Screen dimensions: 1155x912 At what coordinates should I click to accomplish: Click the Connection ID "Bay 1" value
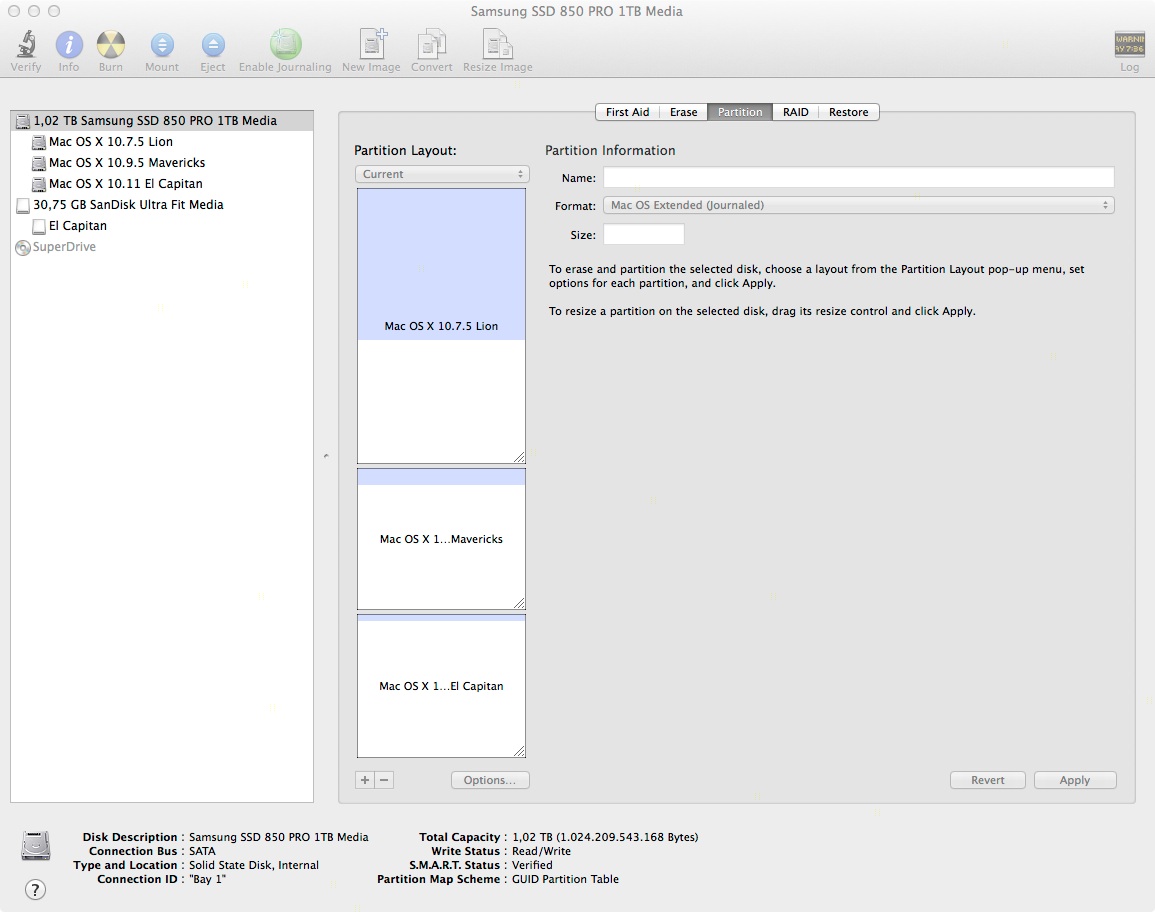(x=207, y=879)
